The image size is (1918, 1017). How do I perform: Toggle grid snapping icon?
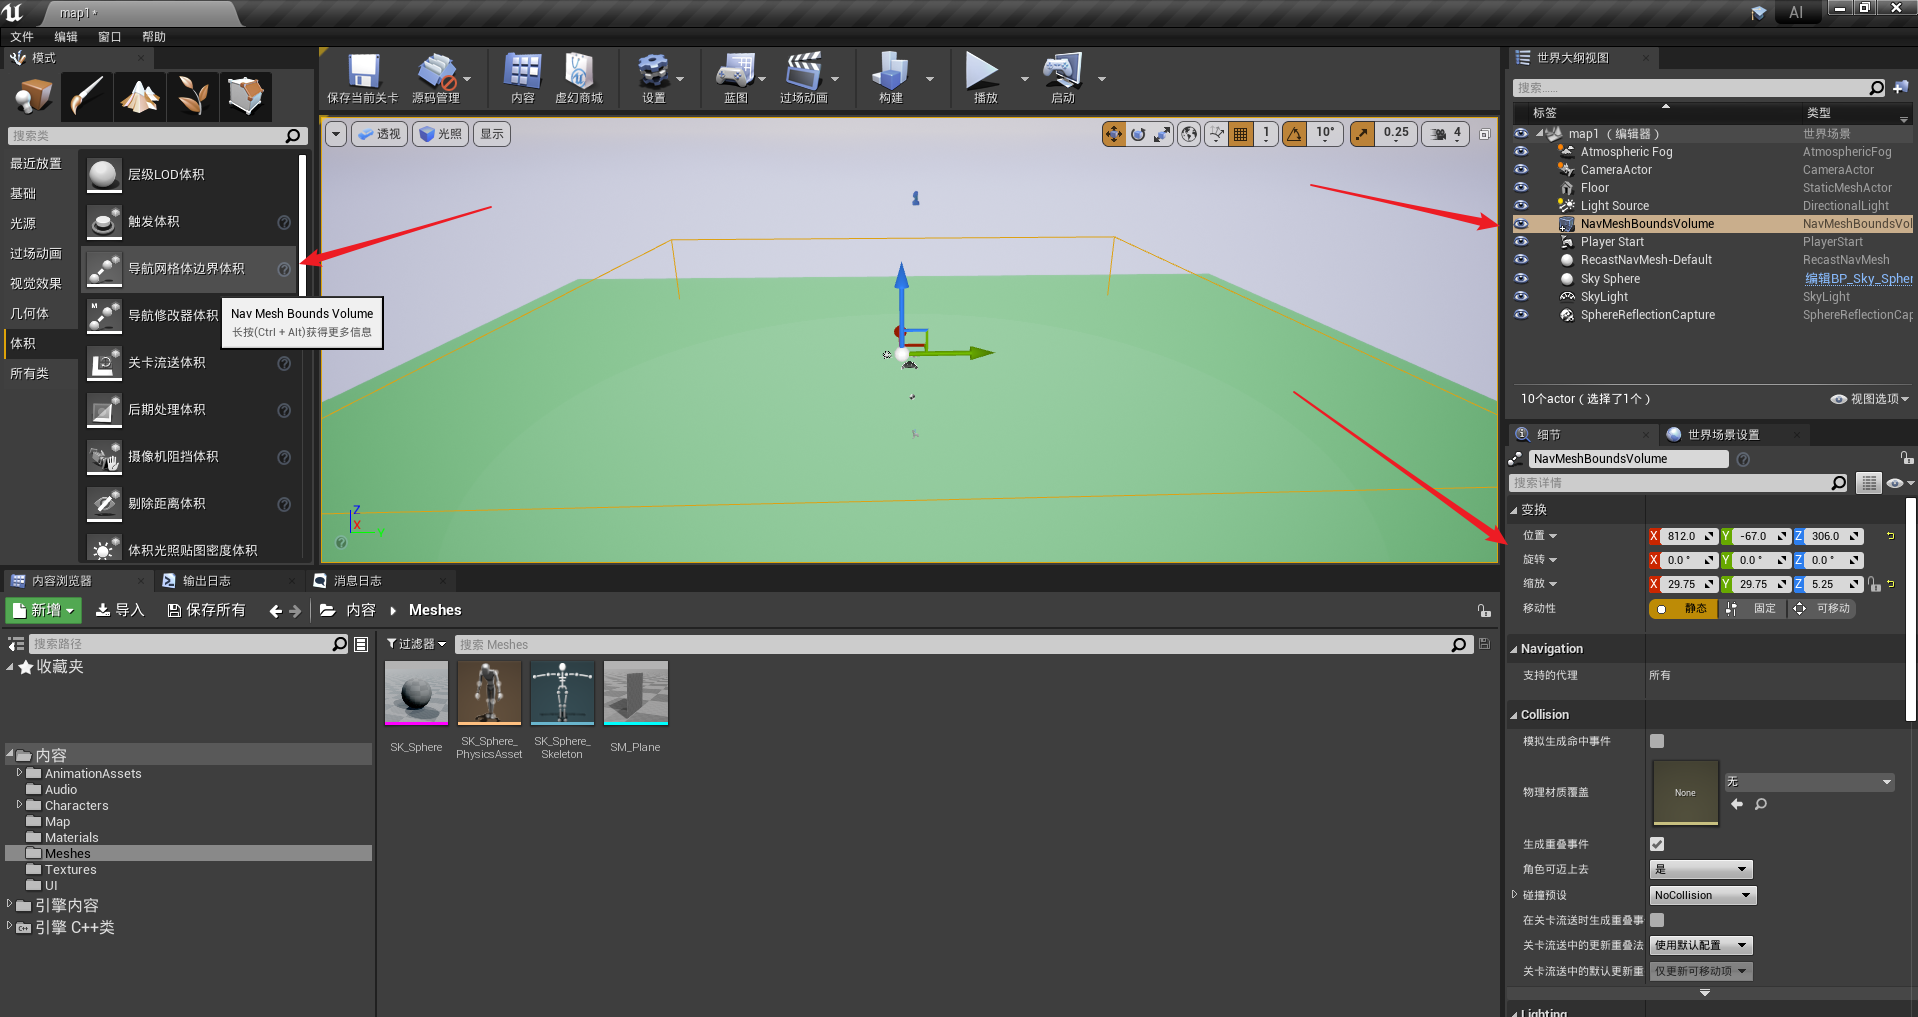pyautogui.click(x=1241, y=134)
